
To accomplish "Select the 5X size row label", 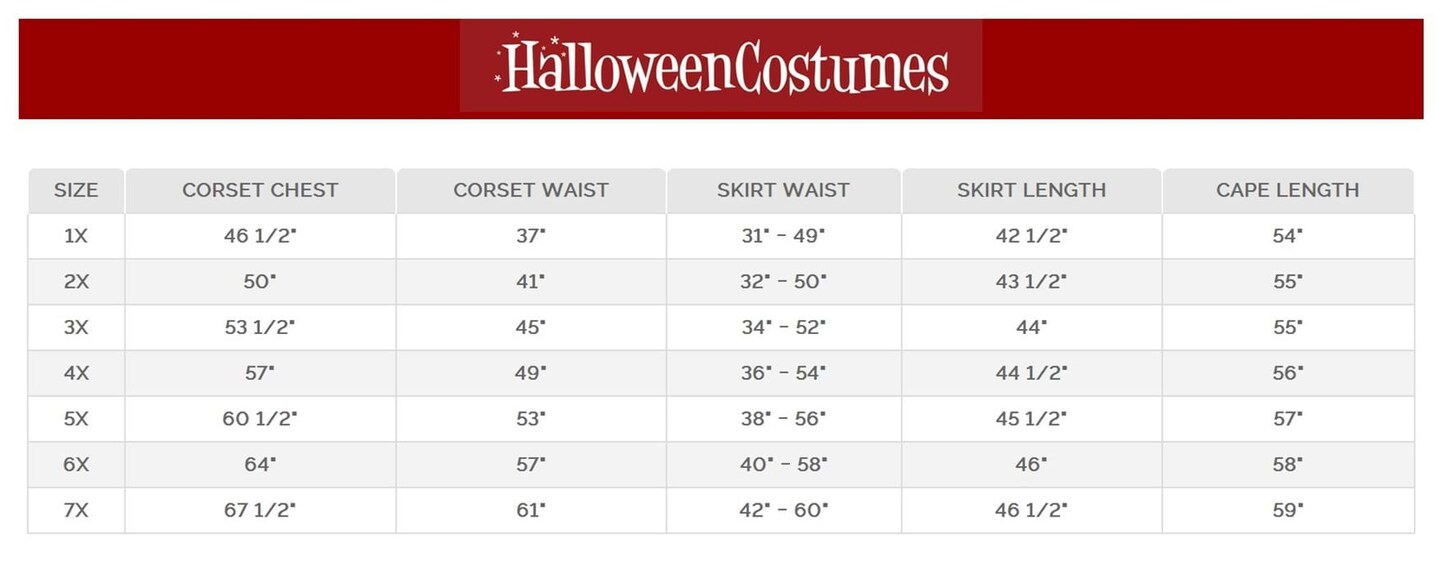I will tap(76, 419).
